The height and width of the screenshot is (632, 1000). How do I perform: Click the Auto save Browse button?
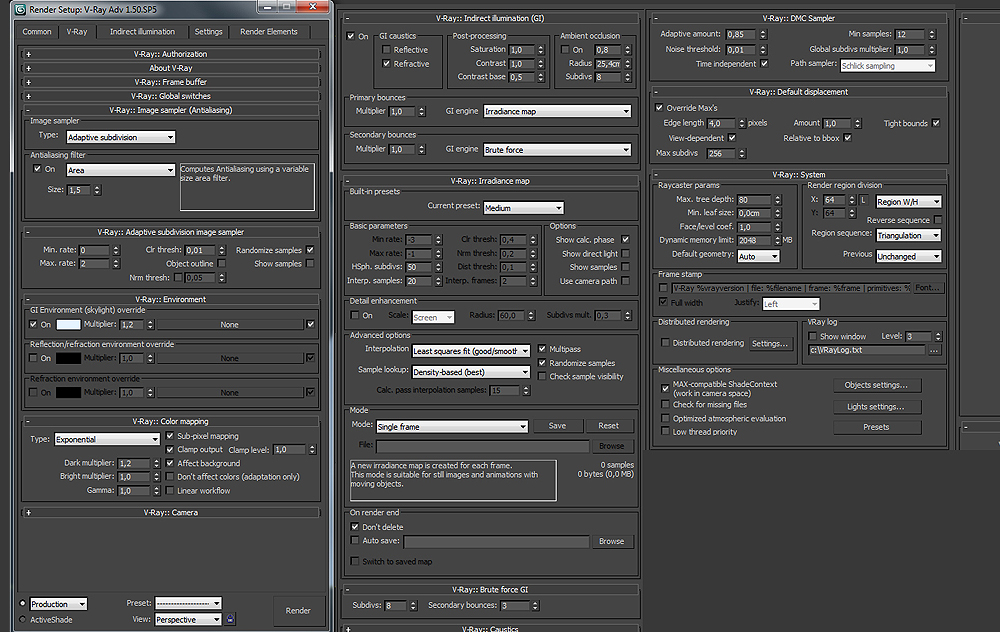point(612,541)
